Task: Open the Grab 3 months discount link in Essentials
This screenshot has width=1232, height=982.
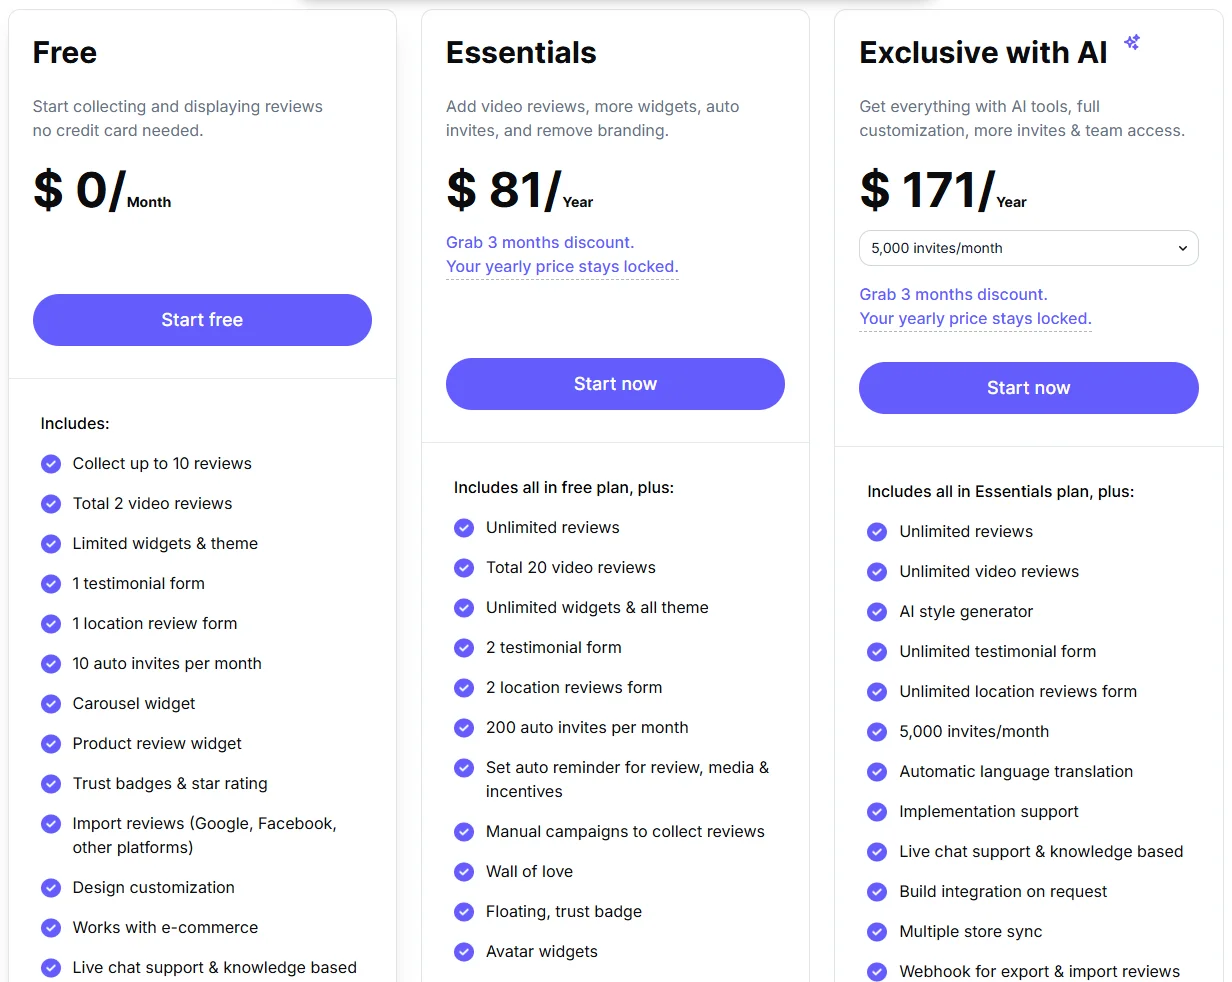Action: (x=539, y=242)
